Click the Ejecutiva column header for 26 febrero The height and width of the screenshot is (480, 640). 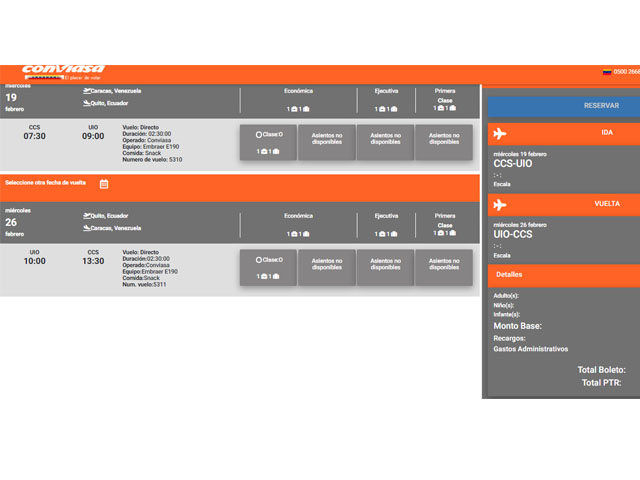click(386, 216)
